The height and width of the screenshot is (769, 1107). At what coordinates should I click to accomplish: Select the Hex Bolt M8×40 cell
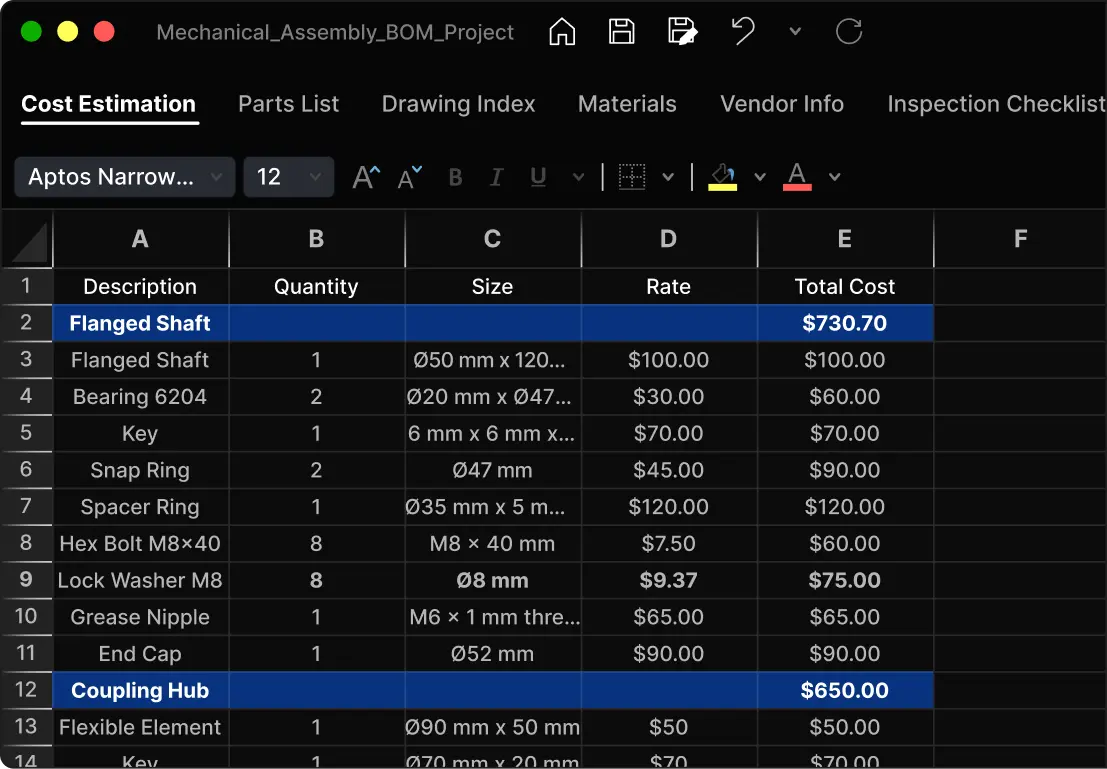click(x=140, y=544)
